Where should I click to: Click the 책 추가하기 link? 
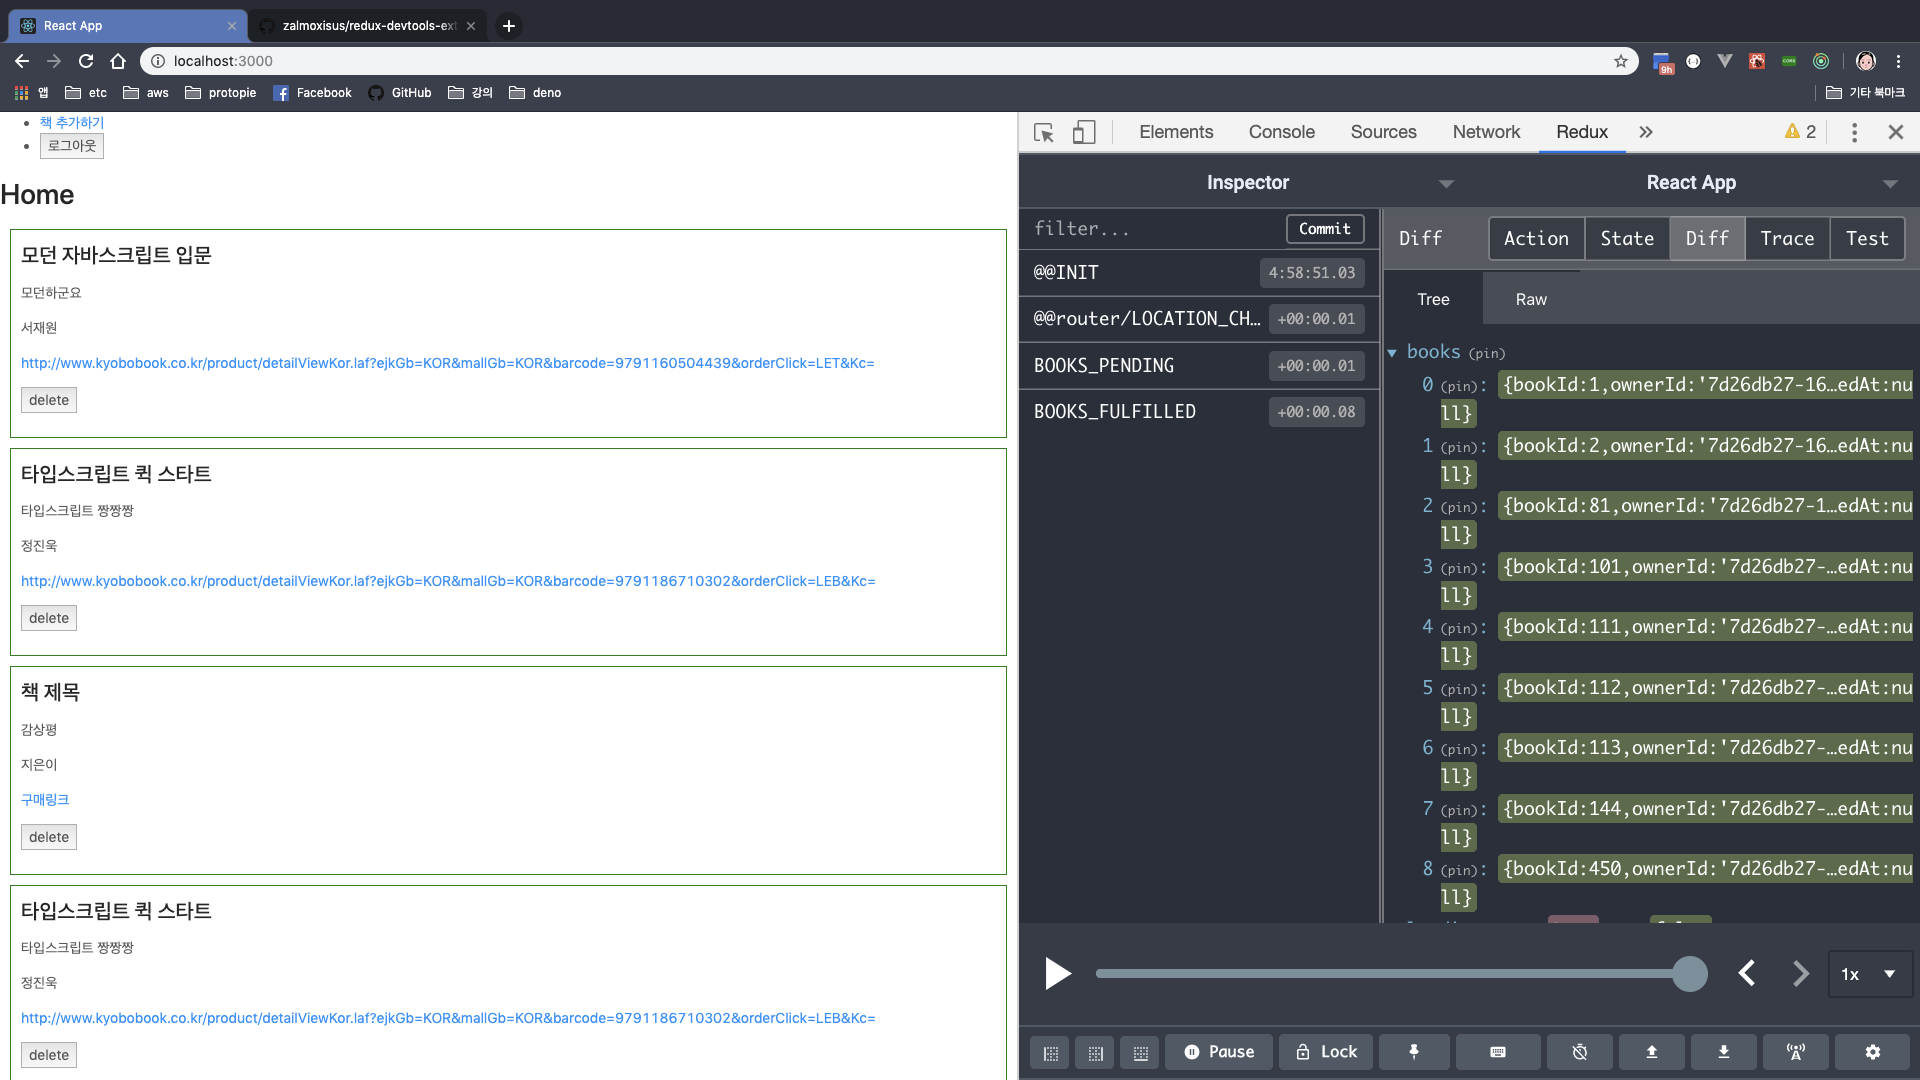[72, 122]
